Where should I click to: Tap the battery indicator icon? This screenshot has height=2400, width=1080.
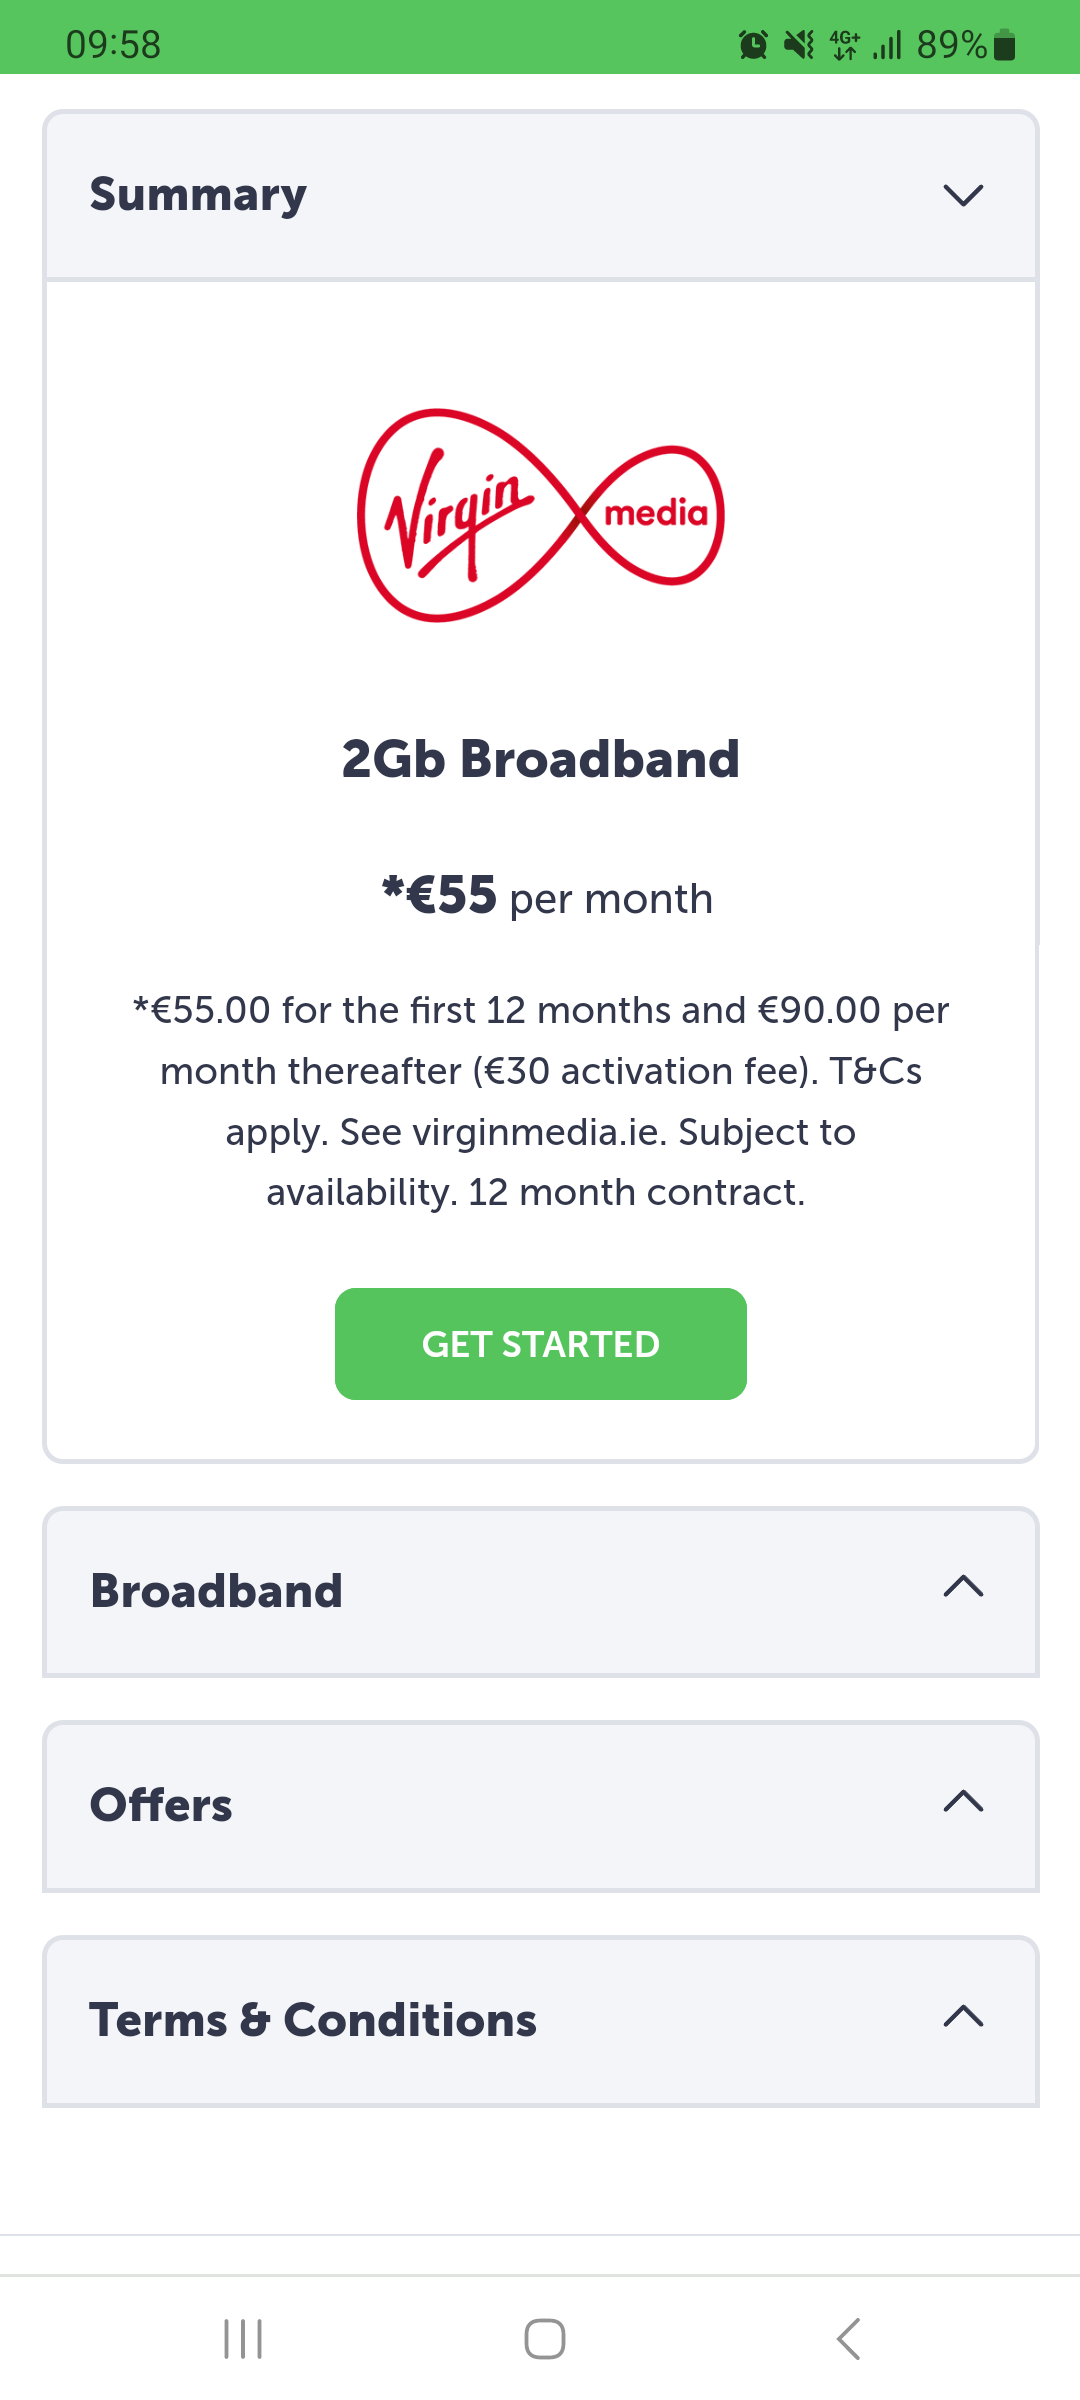point(1005,45)
